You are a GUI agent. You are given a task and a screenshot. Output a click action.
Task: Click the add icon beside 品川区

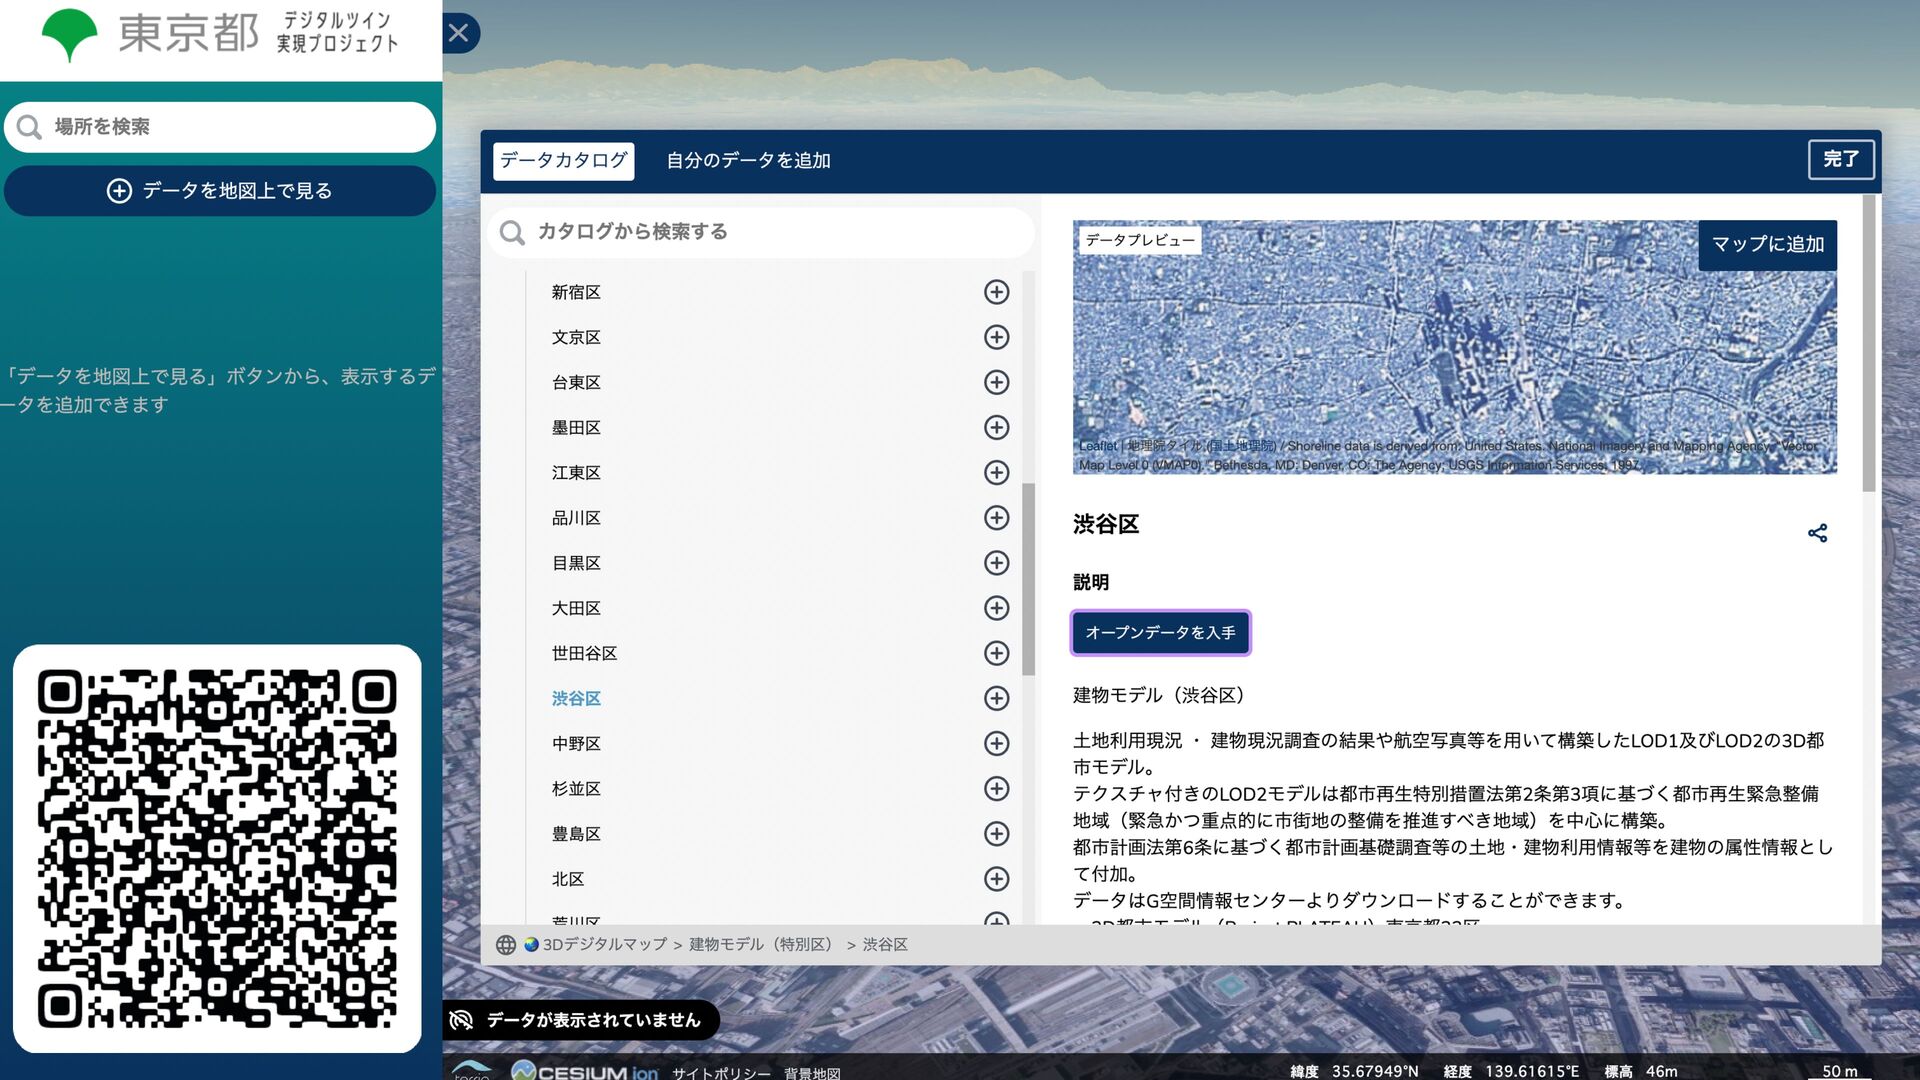coord(996,518)
